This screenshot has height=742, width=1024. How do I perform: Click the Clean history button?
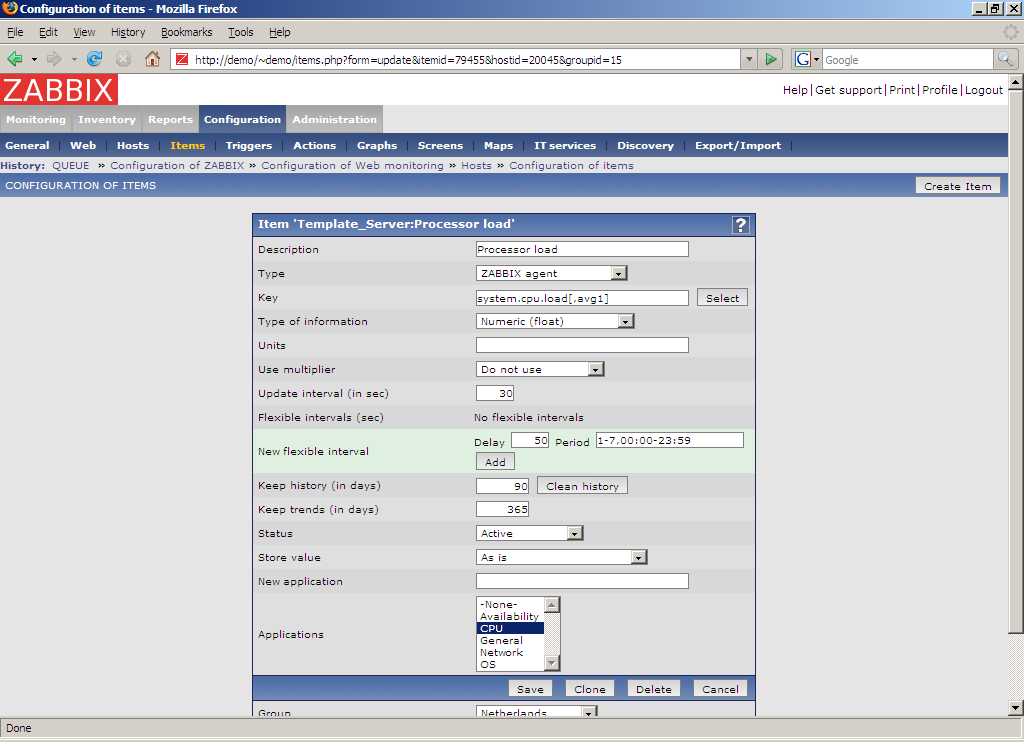click(583, 486)
